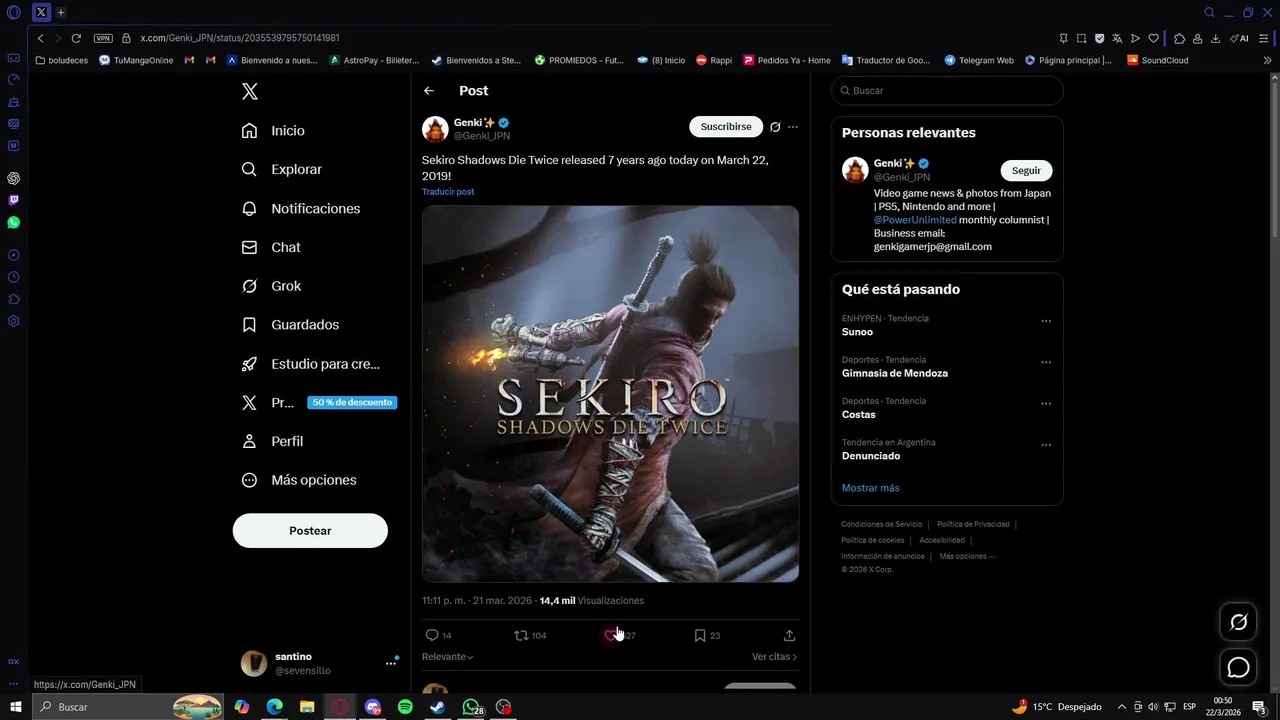Open new tab with plus button

[x=61, y=12]
